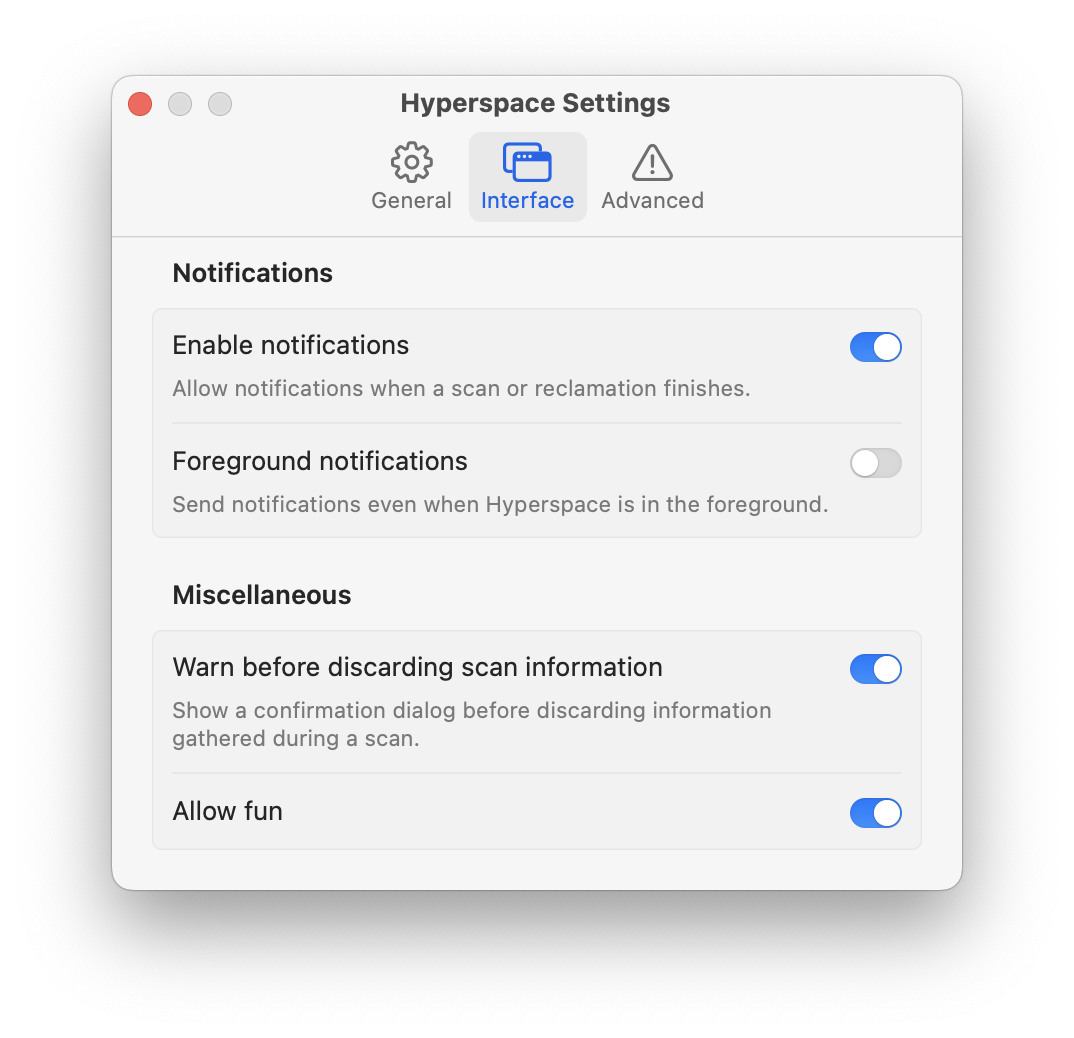Viewport: 1074px width, 1038px height.
Task: Switch to the Advanced tab label
Action: click(x=652, y=201)
